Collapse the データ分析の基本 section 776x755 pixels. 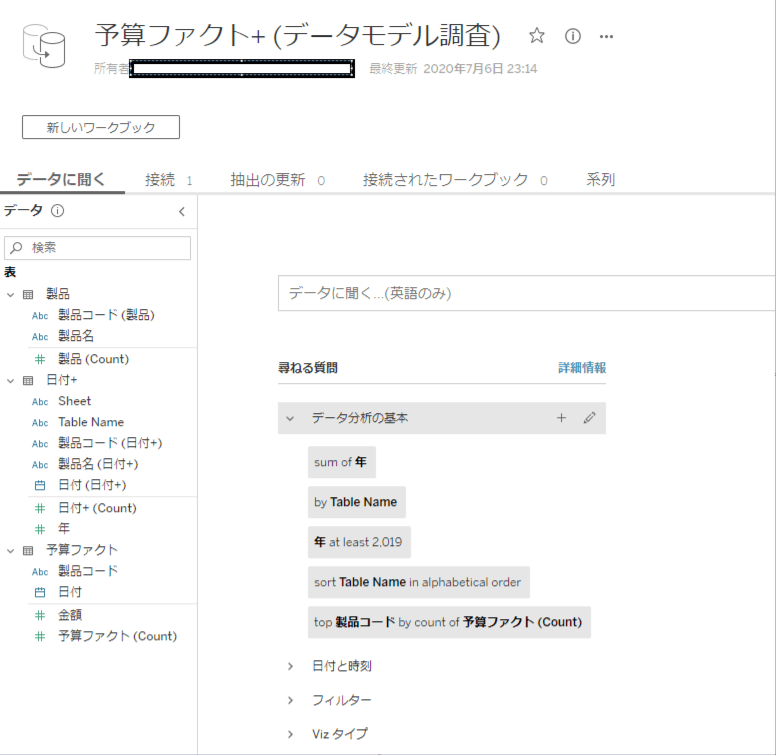point(290,419)
